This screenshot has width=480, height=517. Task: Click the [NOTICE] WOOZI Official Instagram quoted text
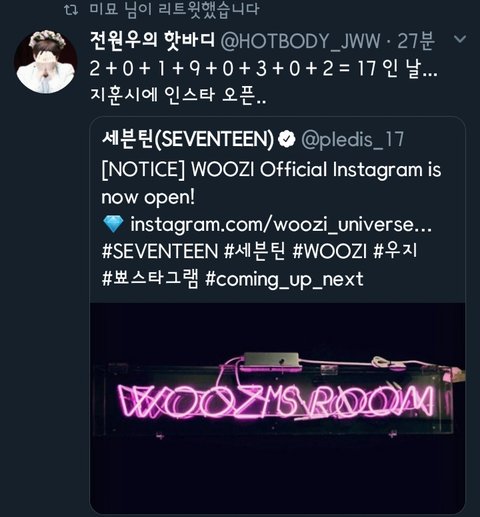[271, 183]
